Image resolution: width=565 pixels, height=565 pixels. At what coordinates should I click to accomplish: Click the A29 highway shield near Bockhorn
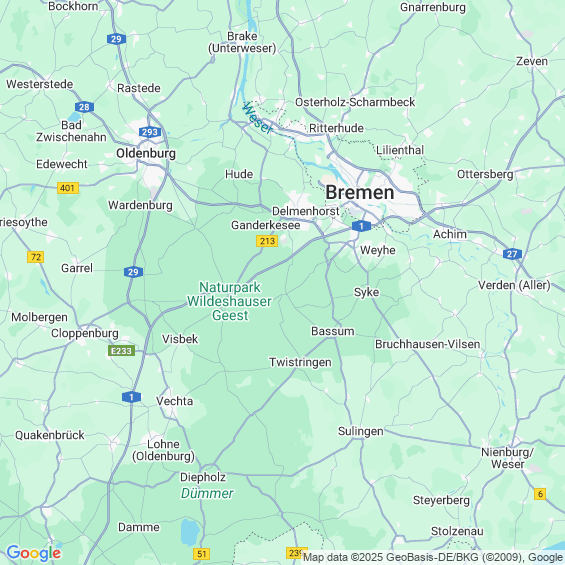coord(116,39)
